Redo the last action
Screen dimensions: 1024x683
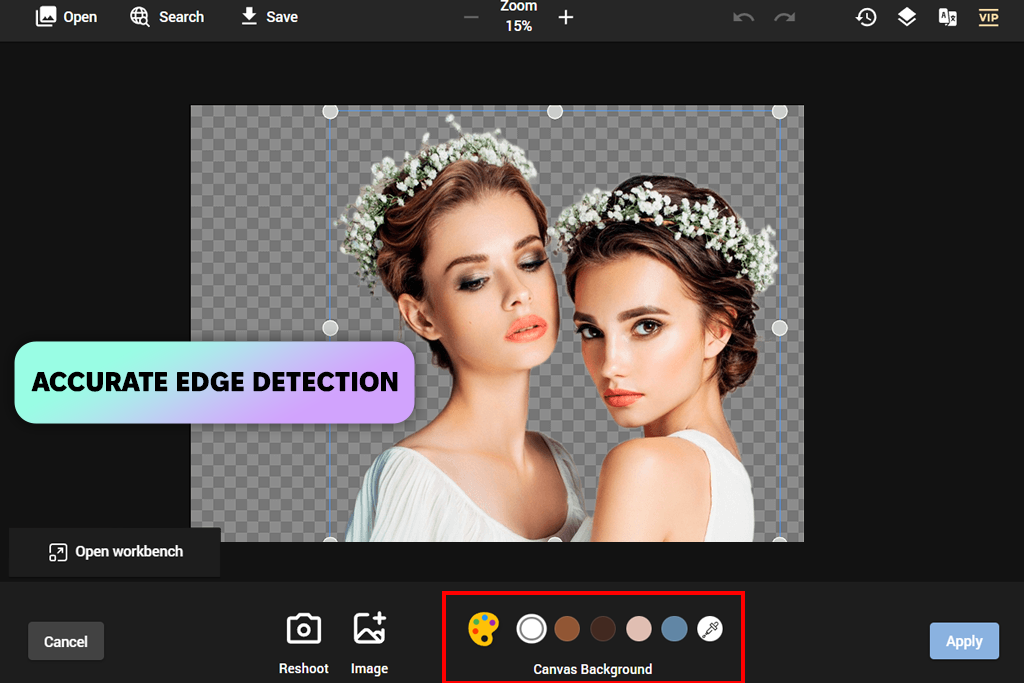tap(784, 18)
